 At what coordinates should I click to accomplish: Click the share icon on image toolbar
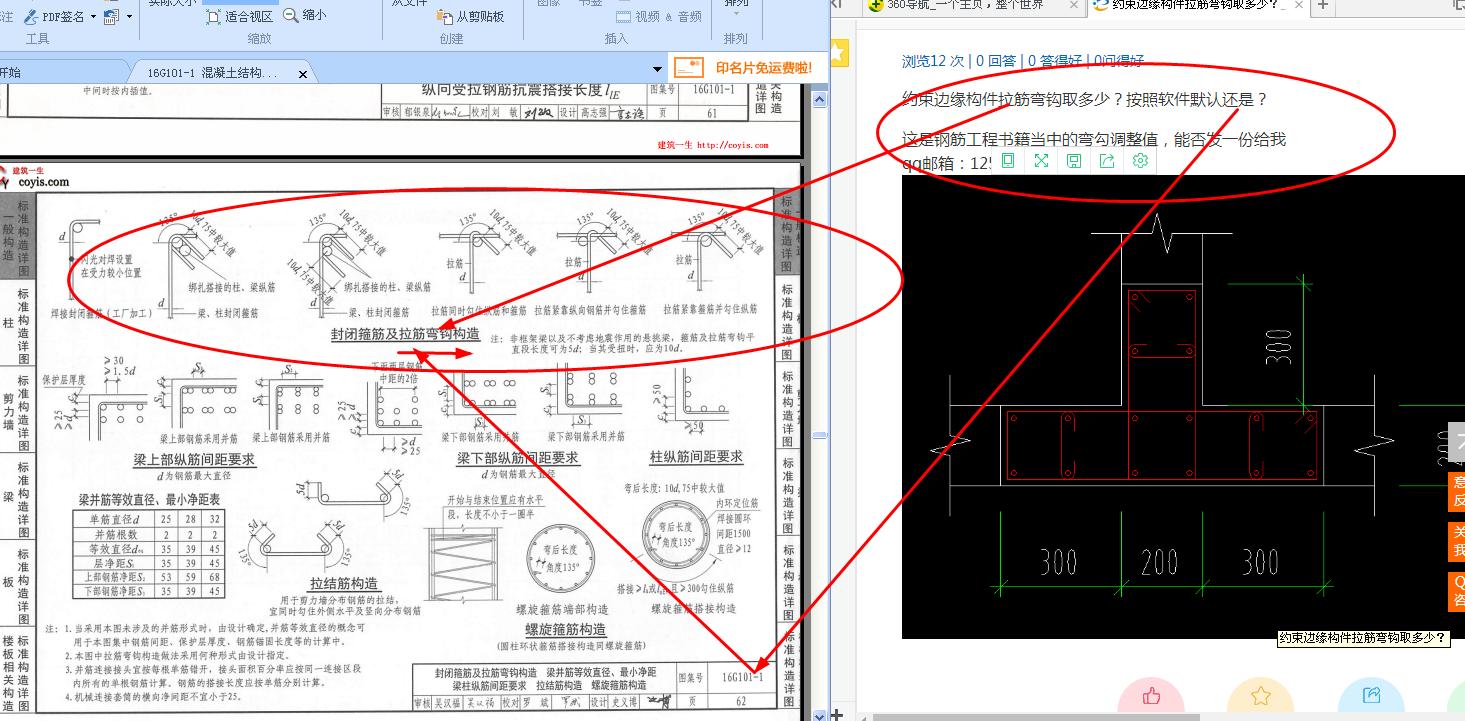click(x=1107, y=160)
